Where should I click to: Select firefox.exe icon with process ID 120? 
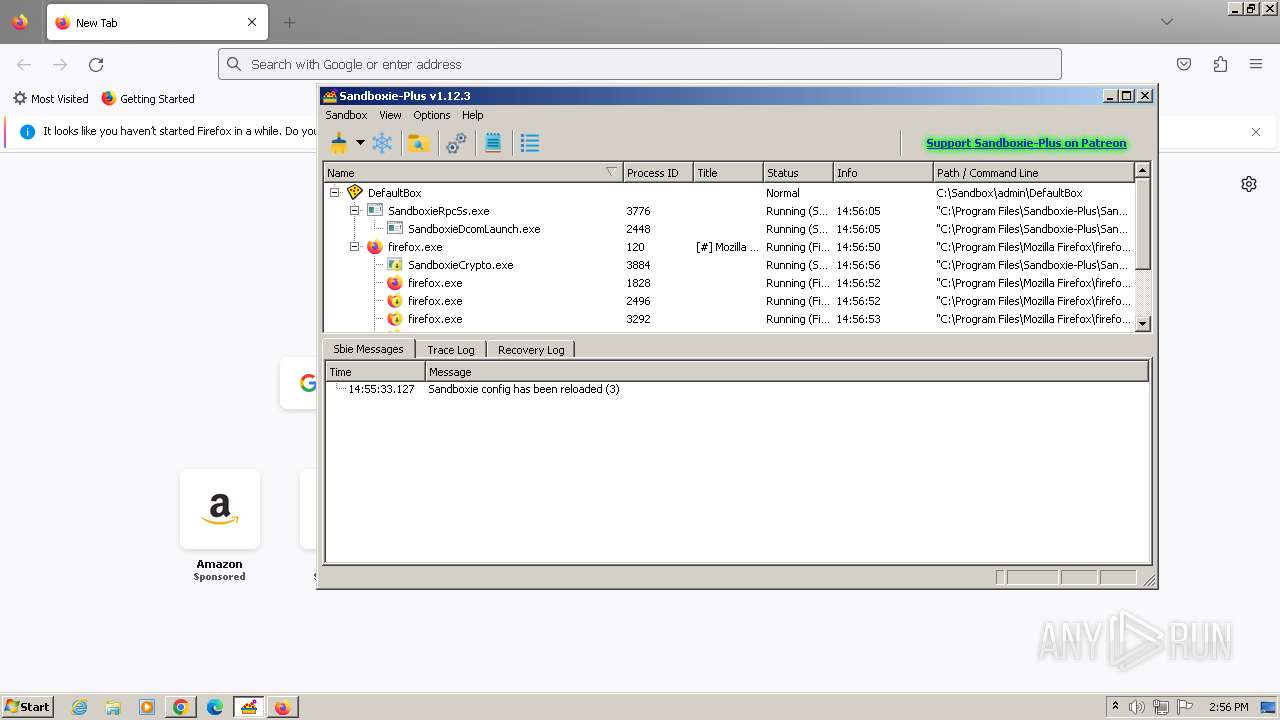coord(375,247)
